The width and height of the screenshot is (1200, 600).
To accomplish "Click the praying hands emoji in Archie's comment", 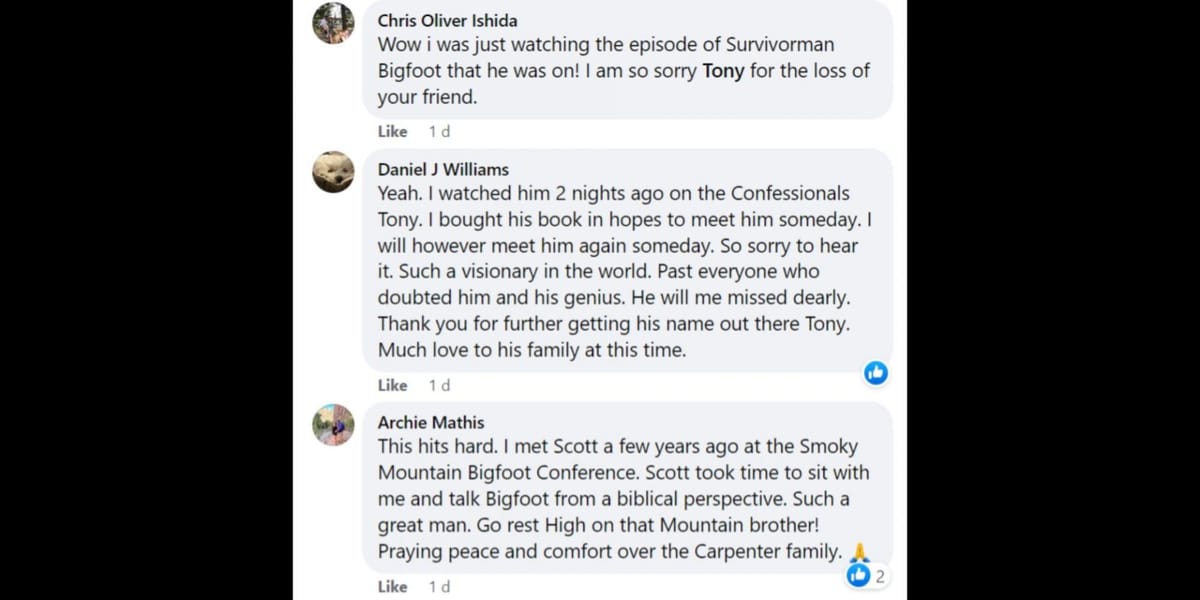I will pyautogui.click(x=859, y=552).
